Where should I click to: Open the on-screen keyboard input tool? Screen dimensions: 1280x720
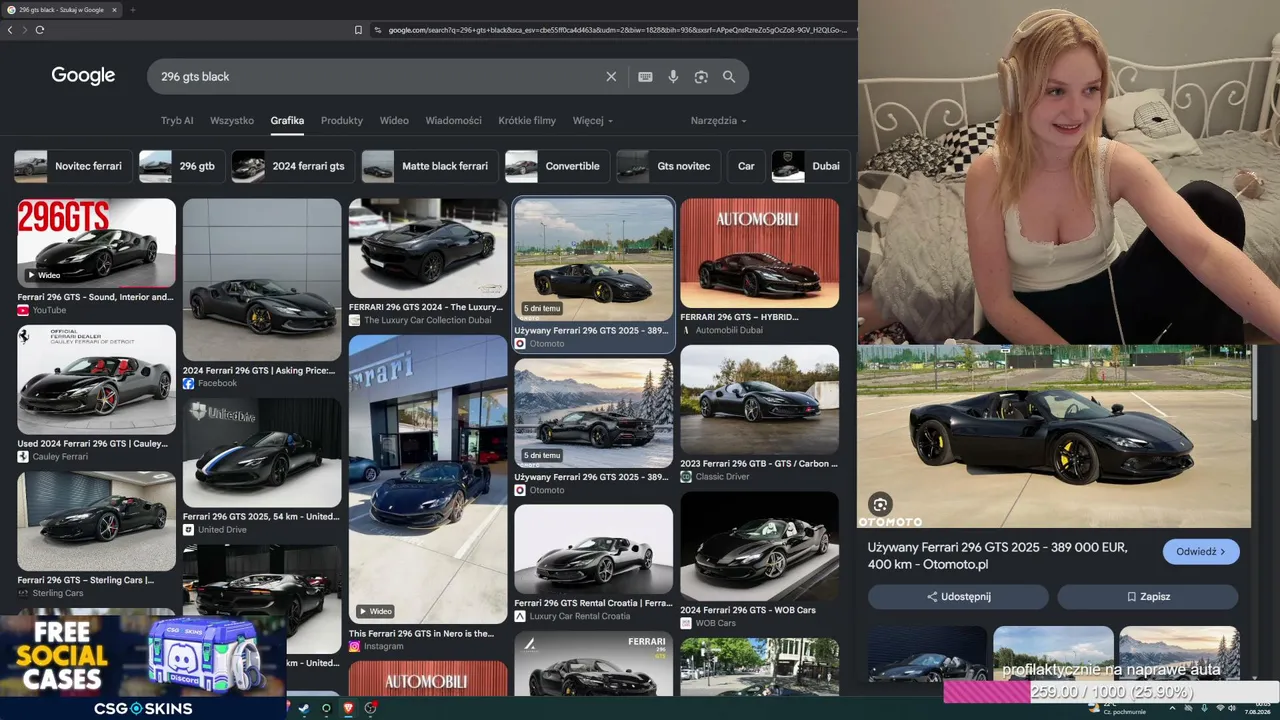coord(646,77)
